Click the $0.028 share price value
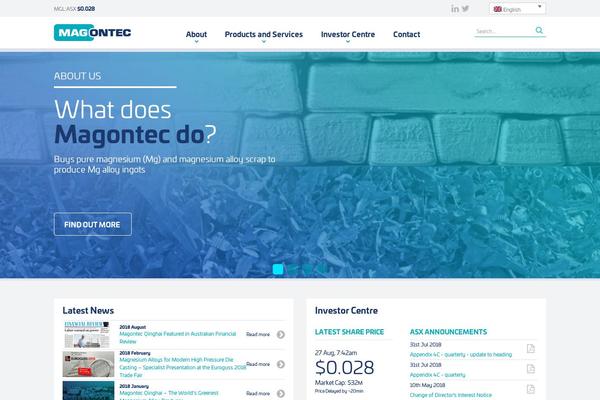The height and width of the screenshot is (400, 600). coord(344,368)
